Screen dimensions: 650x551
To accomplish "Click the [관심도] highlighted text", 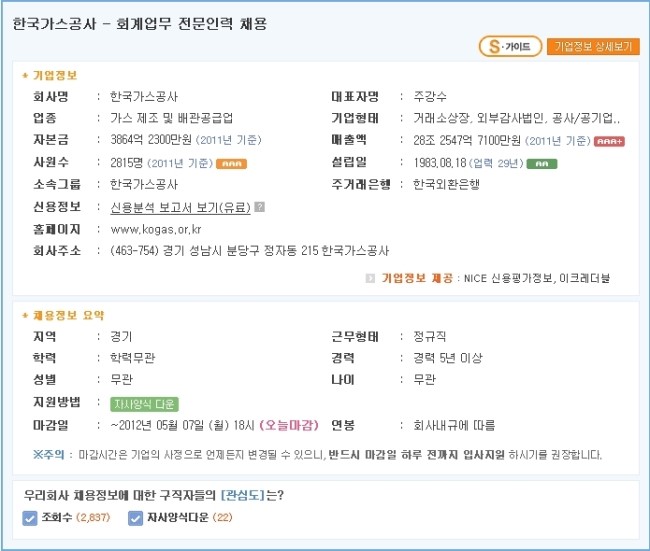I will click(243, 495).
